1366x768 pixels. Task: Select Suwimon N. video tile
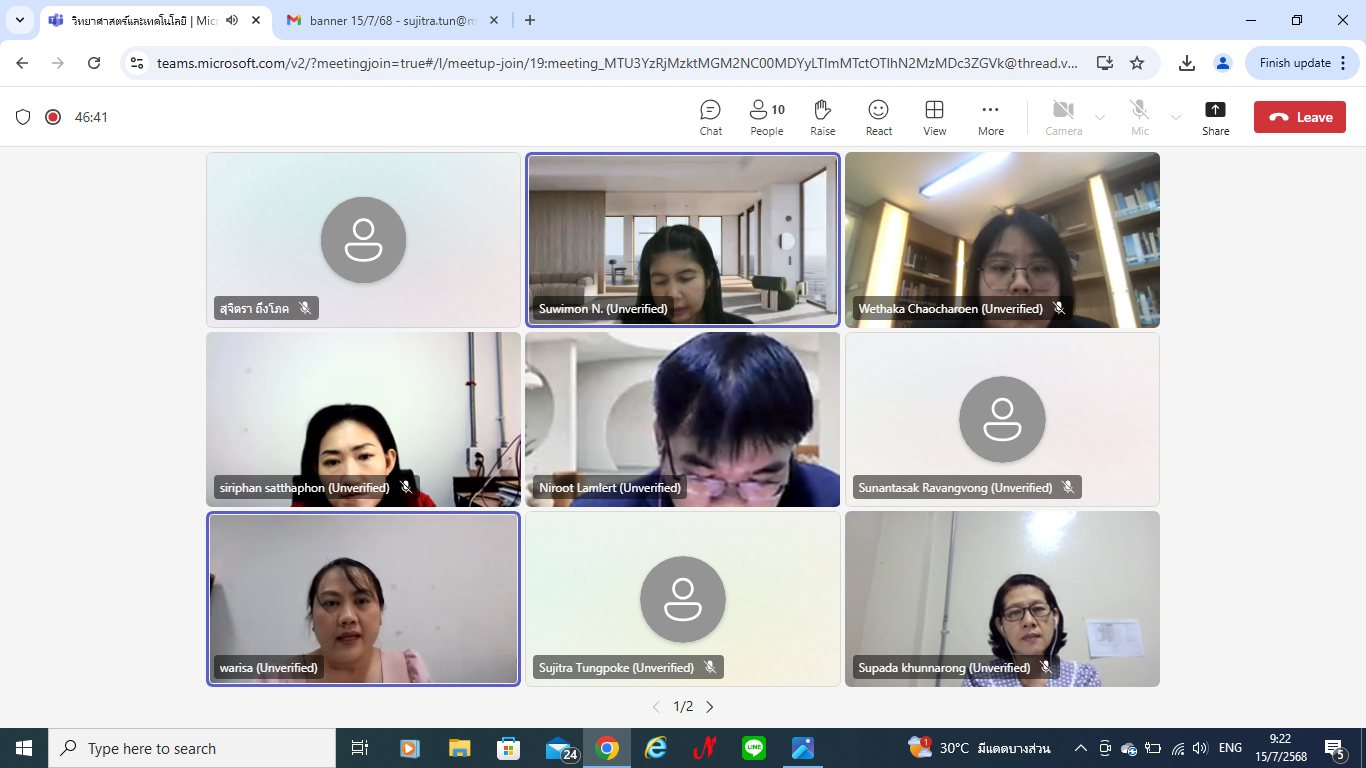click(x=683, y=240)
